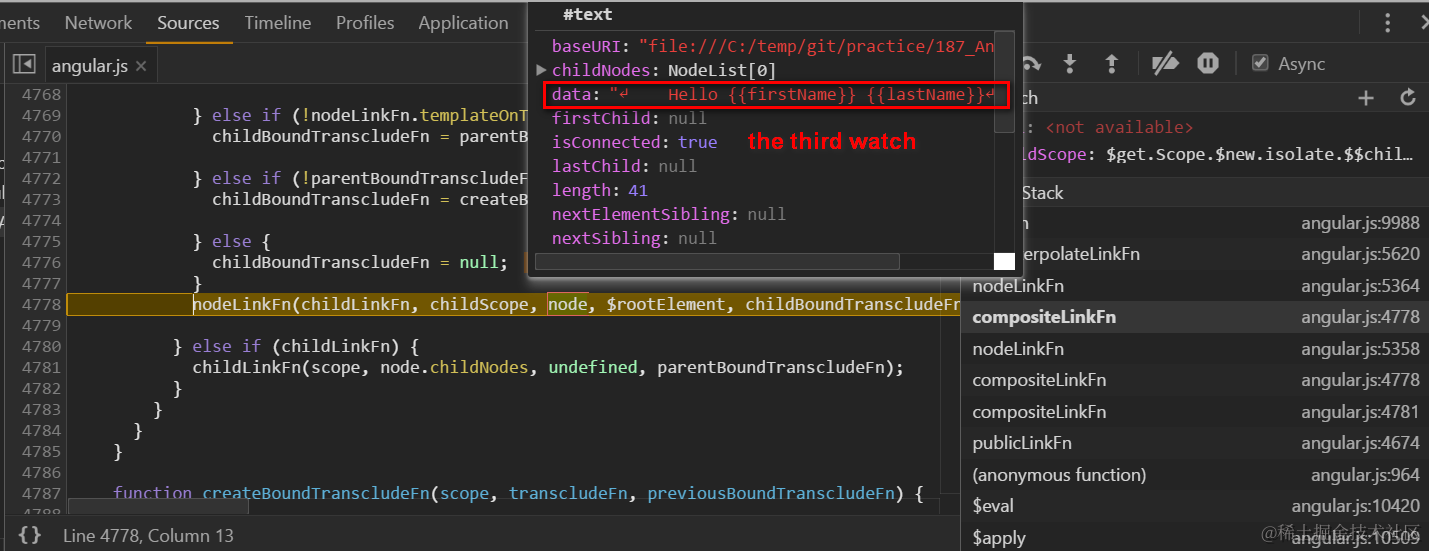Viewport: 1429px width, 551px height.
Task: Click the Step out of function icon
Action: coord(1110,64)
